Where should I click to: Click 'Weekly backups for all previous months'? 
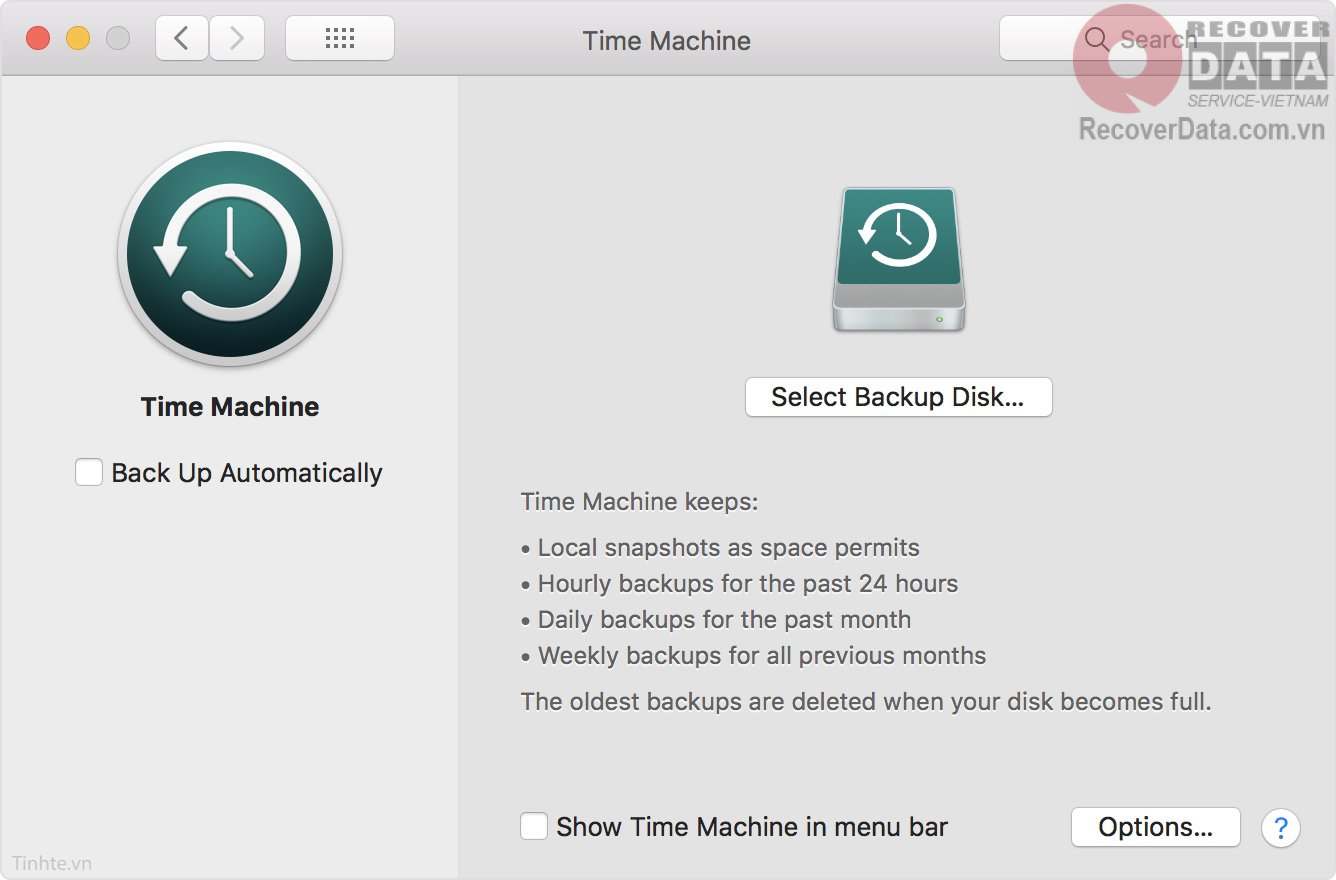point(754,656)
